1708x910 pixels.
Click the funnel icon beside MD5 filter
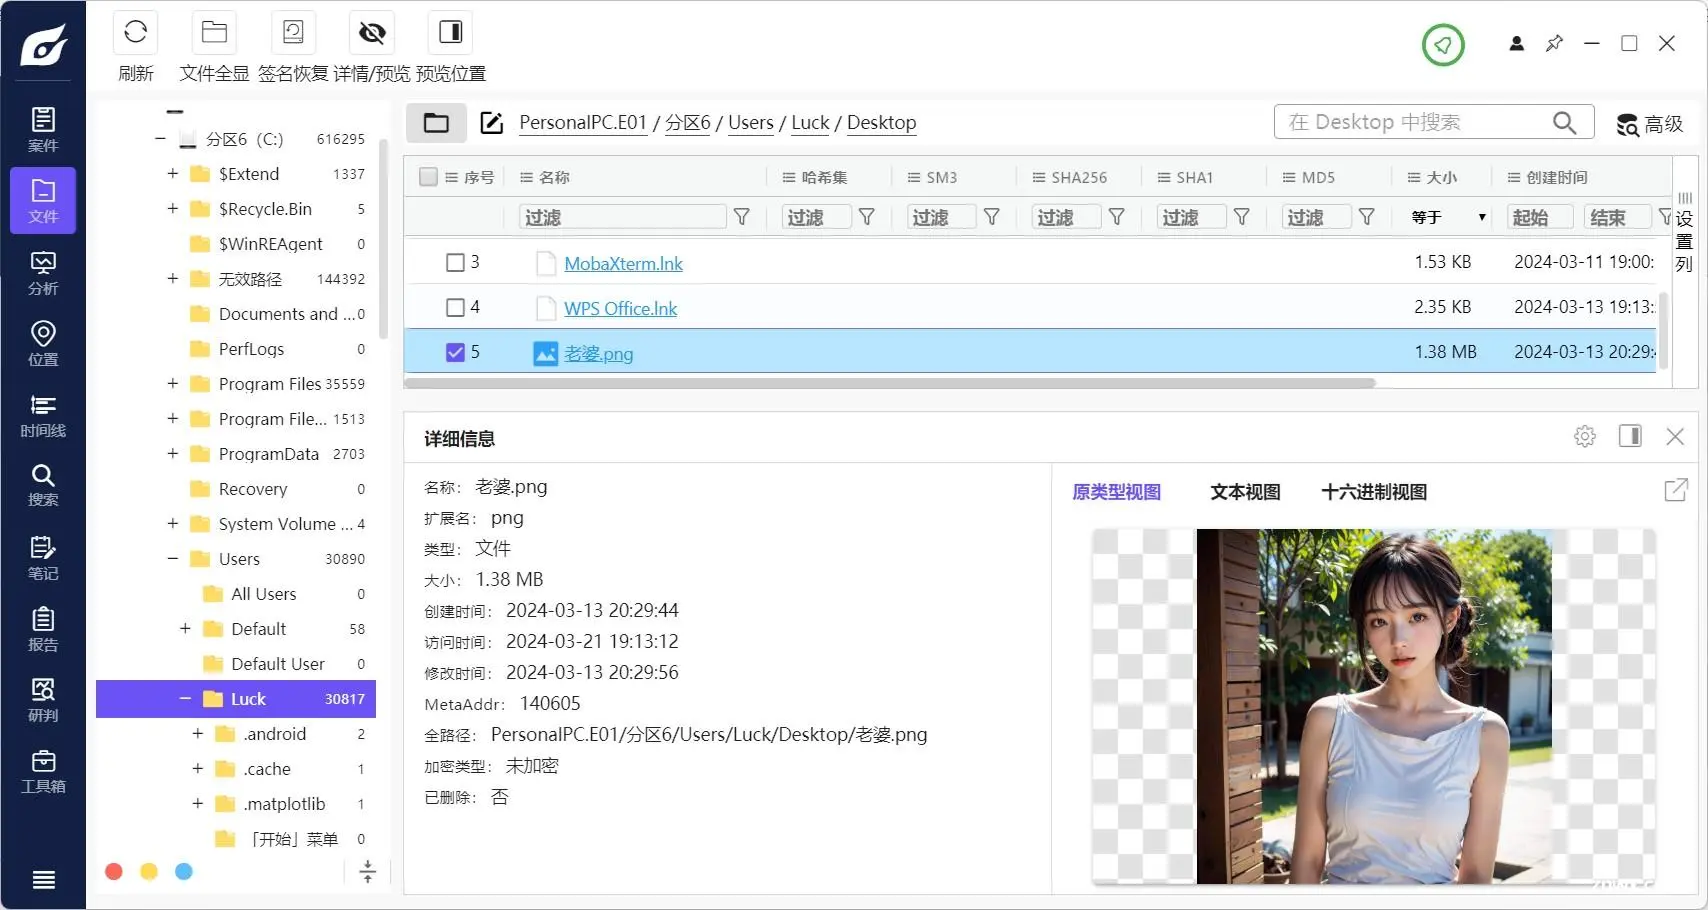point(1367,217)
